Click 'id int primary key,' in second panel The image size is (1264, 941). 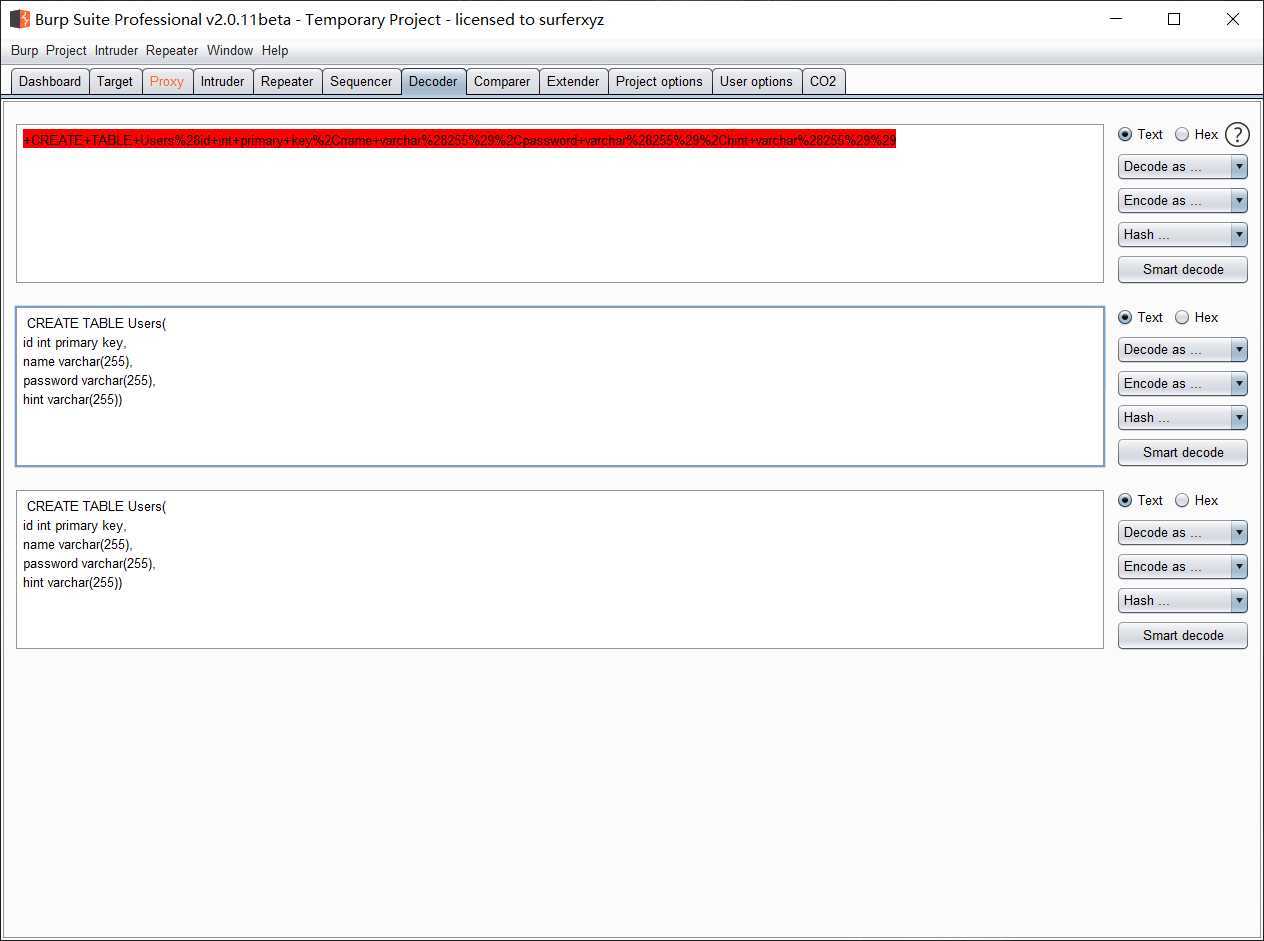[x=74, y=342]
